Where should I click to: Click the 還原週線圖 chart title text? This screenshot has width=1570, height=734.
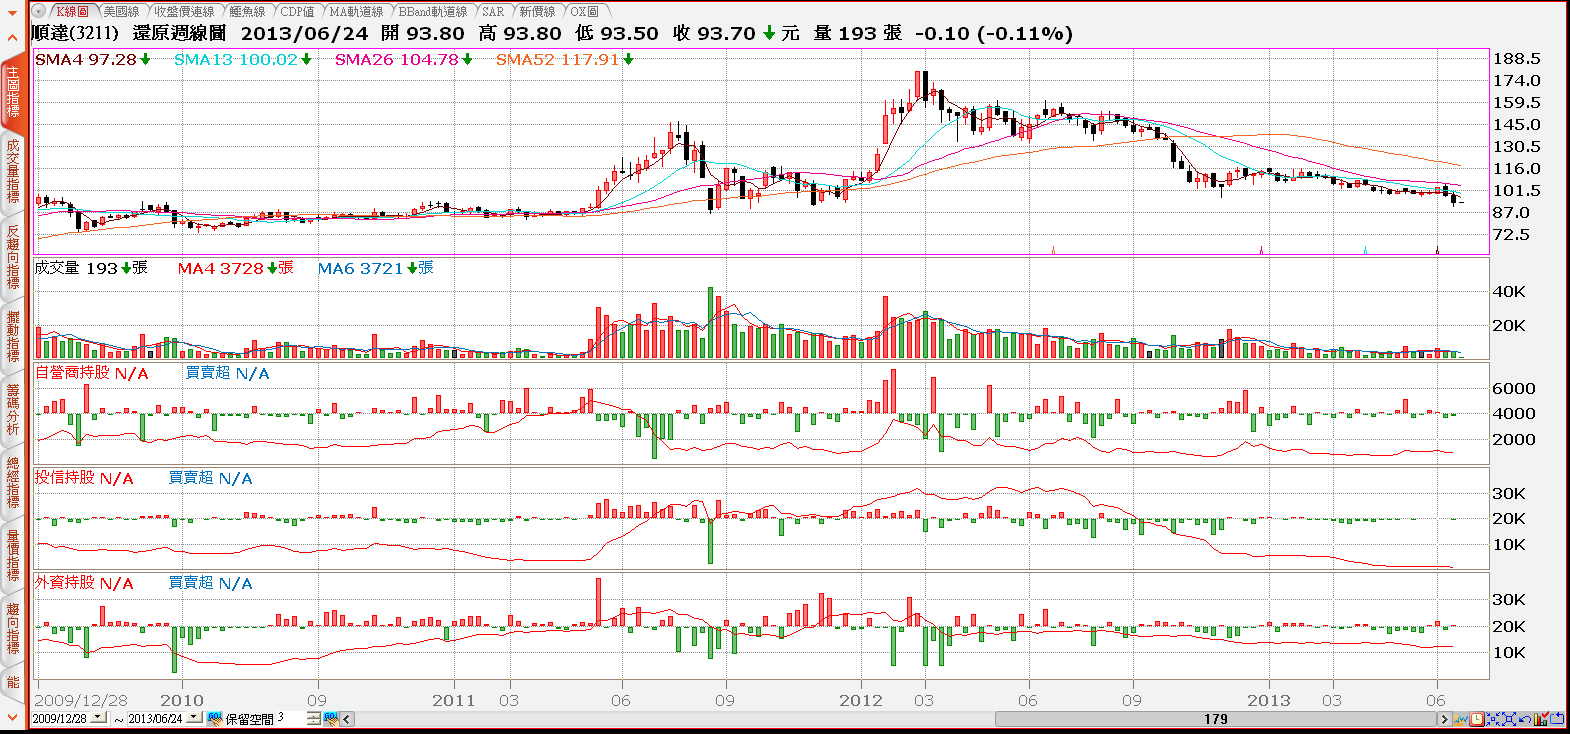[x=179, y=33]
